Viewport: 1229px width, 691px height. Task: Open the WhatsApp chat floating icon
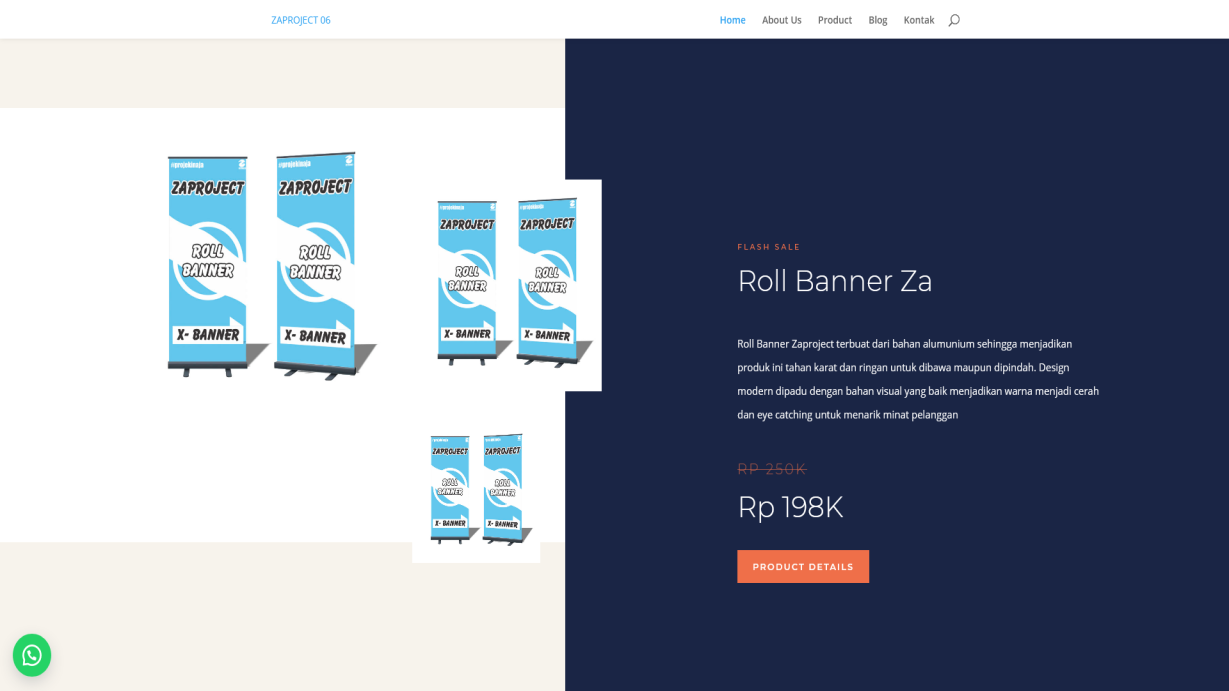(x=32, y=655)
